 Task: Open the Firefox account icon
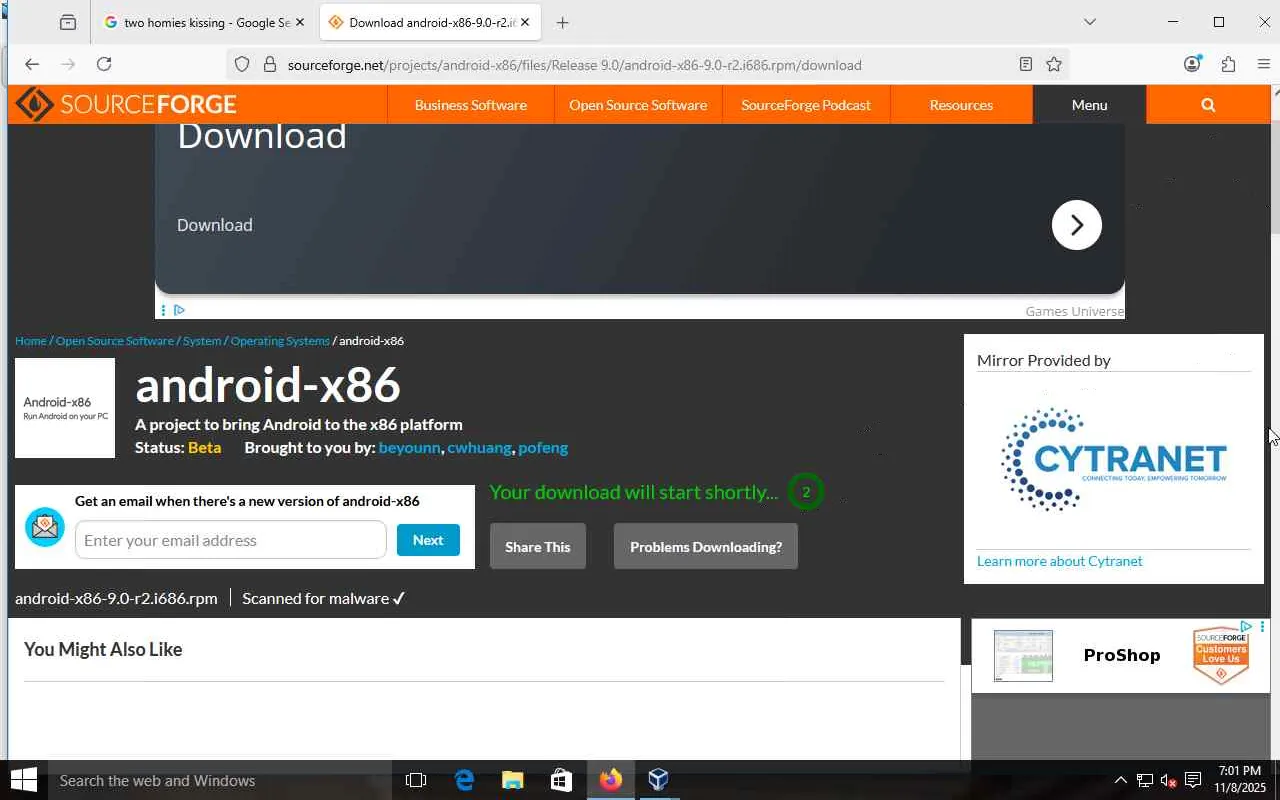click(x=1192, y=64)
